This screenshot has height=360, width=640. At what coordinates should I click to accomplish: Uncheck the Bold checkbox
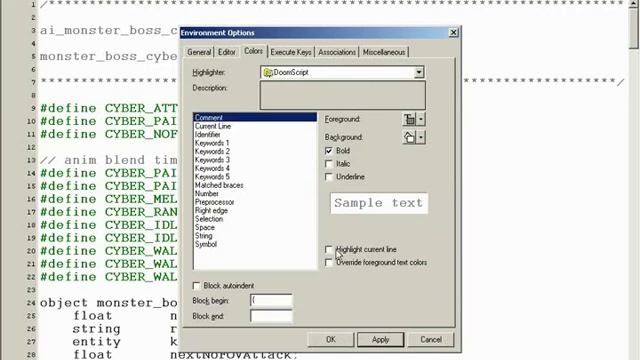point(329,151)
